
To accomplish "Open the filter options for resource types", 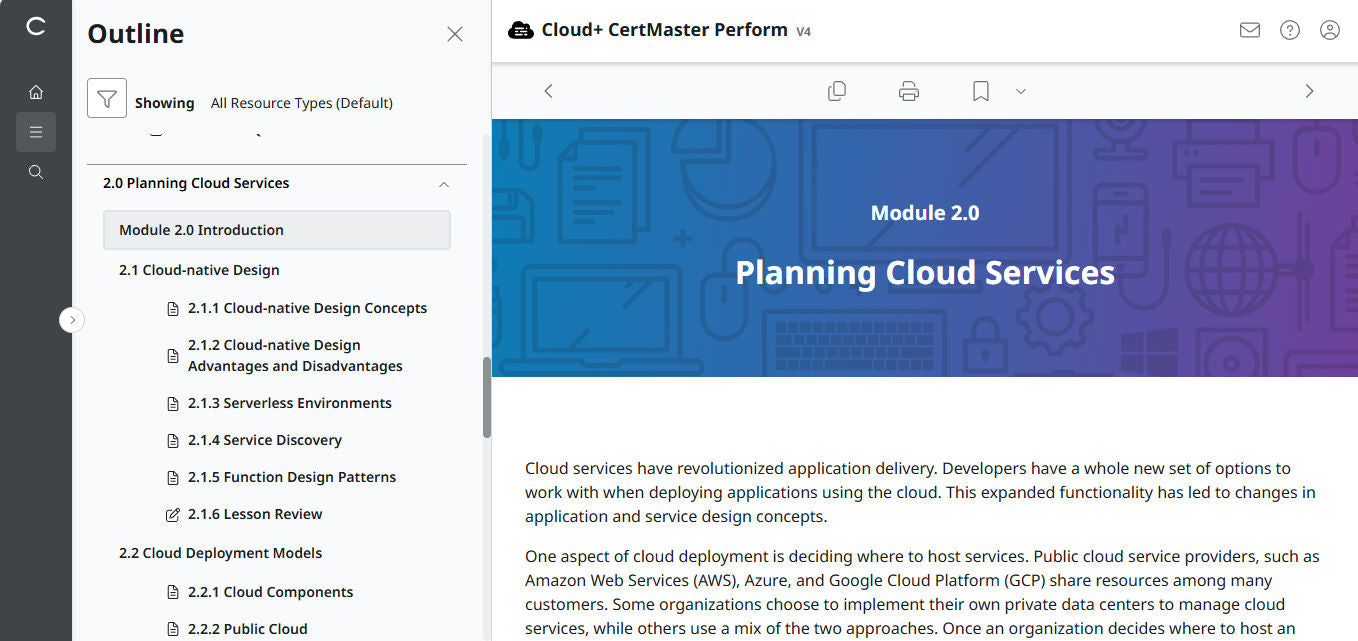I will pyautogui.click(x=107, y=97).
